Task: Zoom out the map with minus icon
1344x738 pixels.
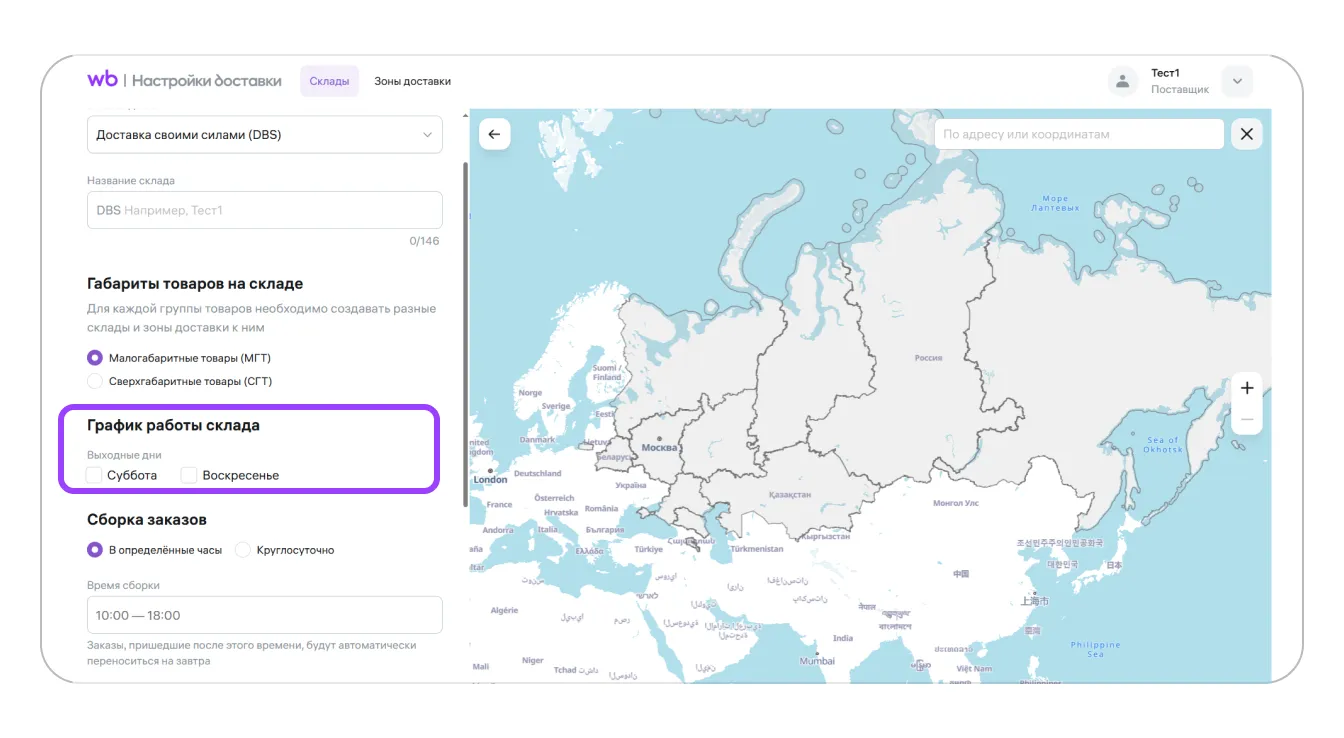Action: (1246, 419)
